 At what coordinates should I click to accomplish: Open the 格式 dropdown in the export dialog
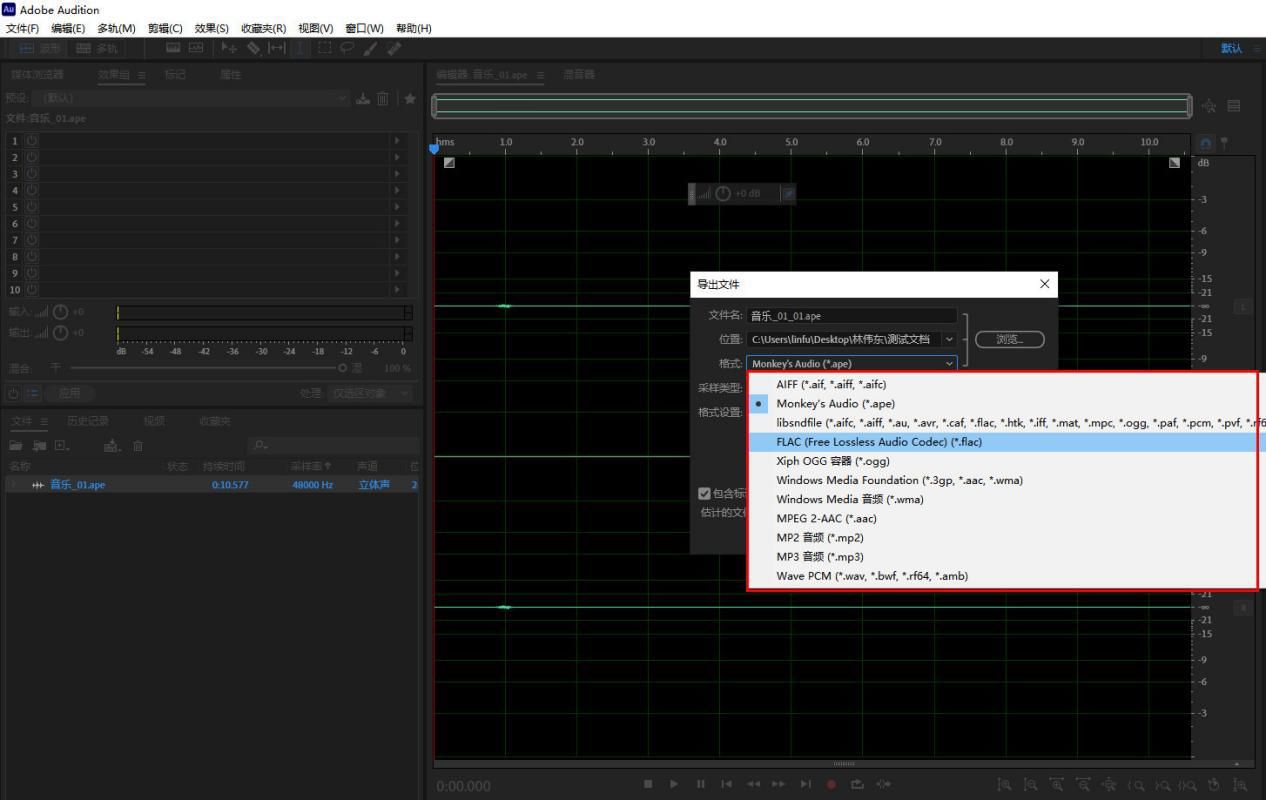click(949, 363)
